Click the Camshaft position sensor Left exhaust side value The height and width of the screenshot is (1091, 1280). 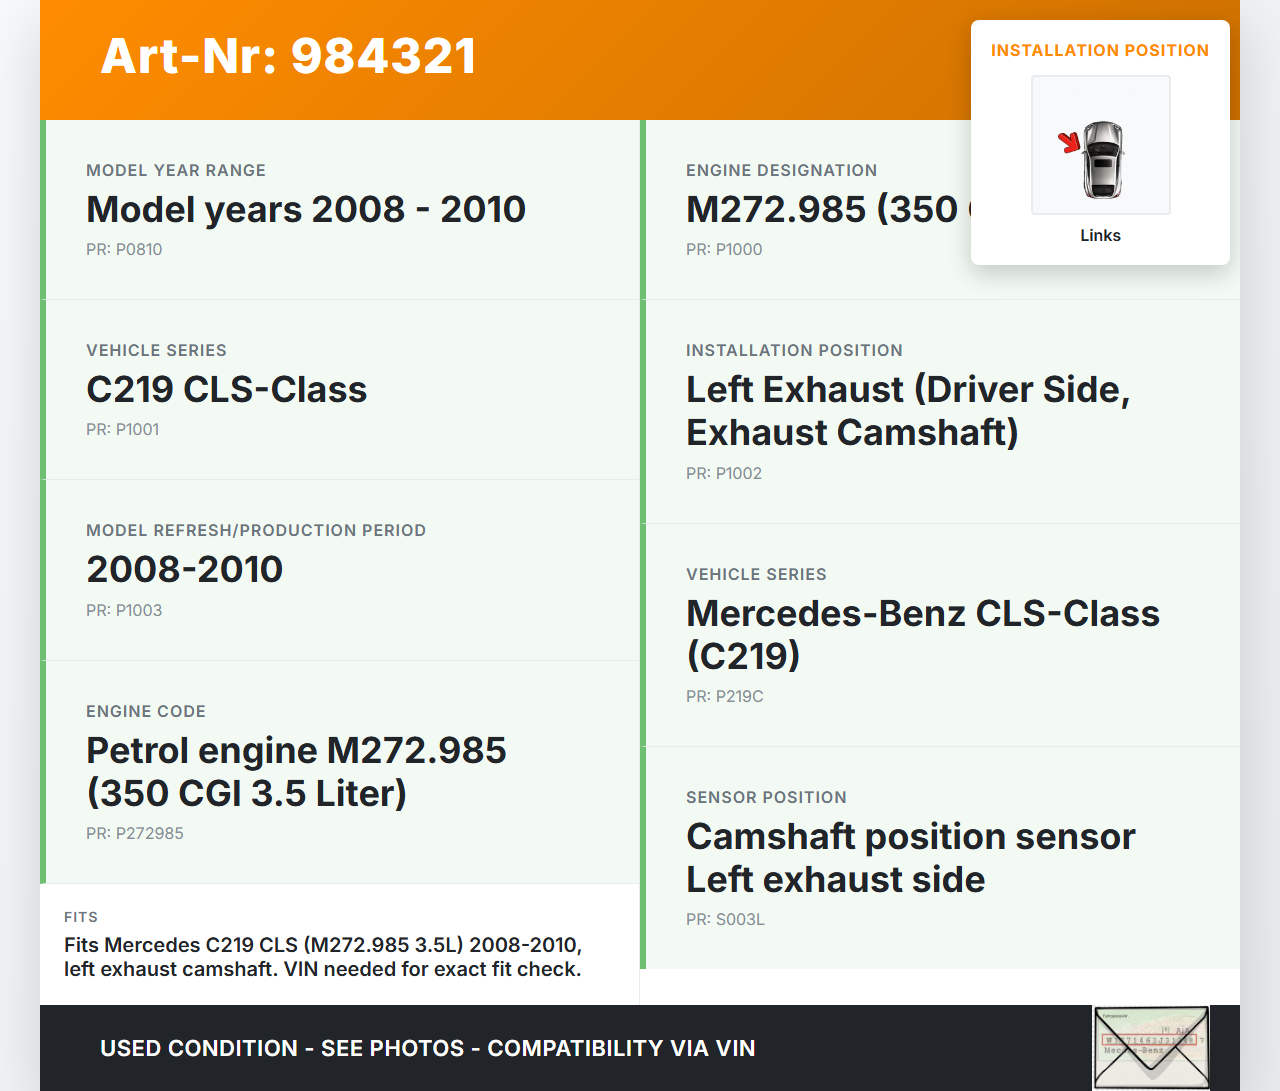(911, 858)
